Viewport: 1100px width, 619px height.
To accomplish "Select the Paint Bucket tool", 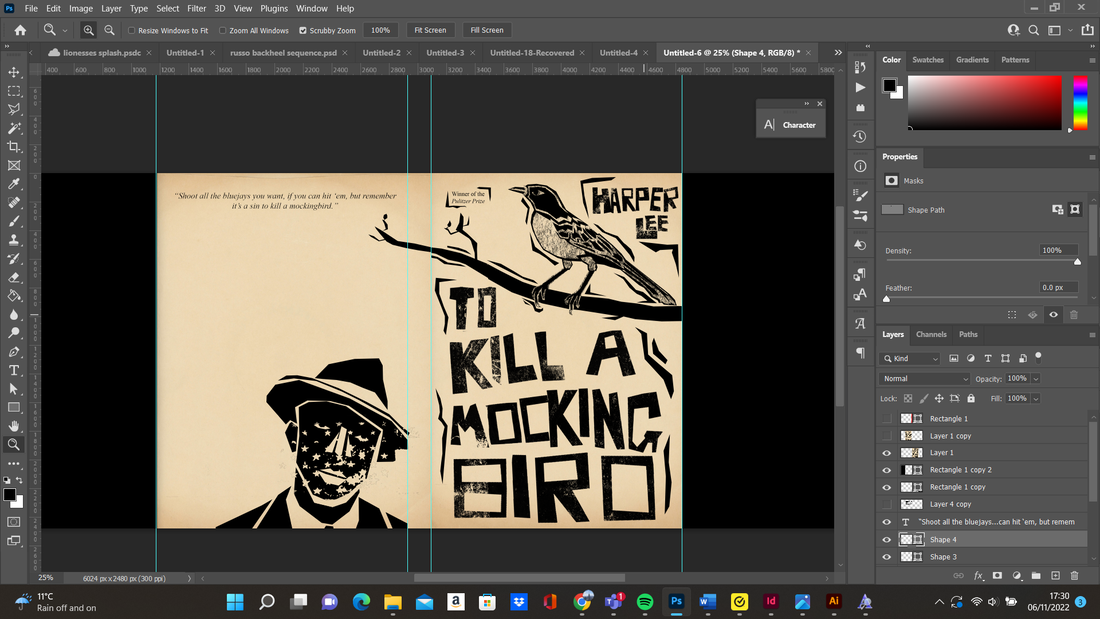I will tap(14, 295).
